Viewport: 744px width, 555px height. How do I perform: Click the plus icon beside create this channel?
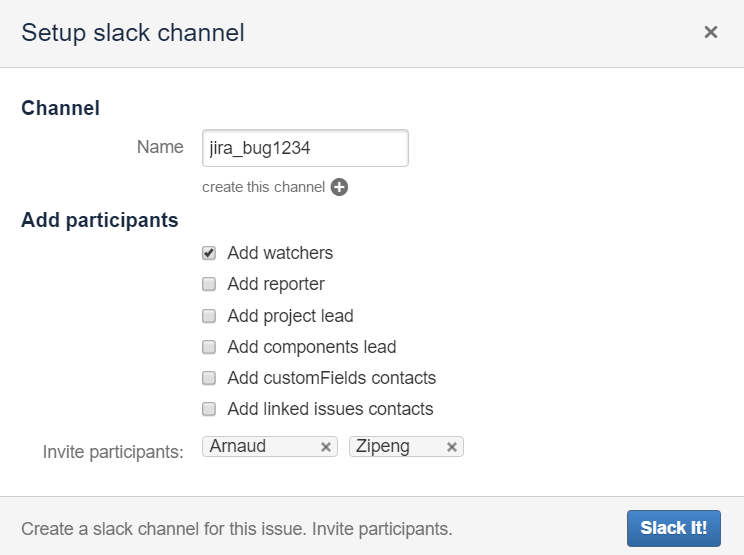(339, 187)
